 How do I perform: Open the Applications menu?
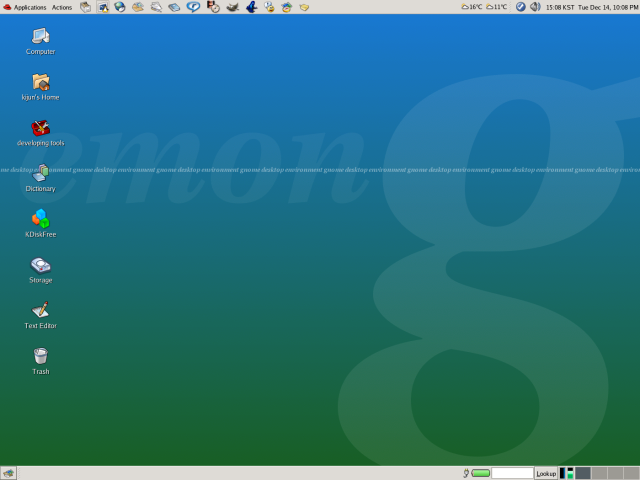pos(24,7)
